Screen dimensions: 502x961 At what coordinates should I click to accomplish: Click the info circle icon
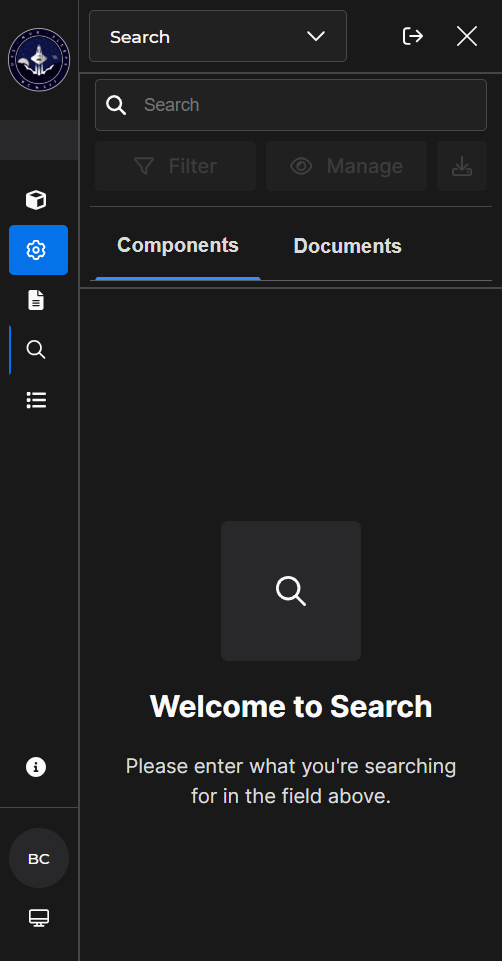coord(36,767)
